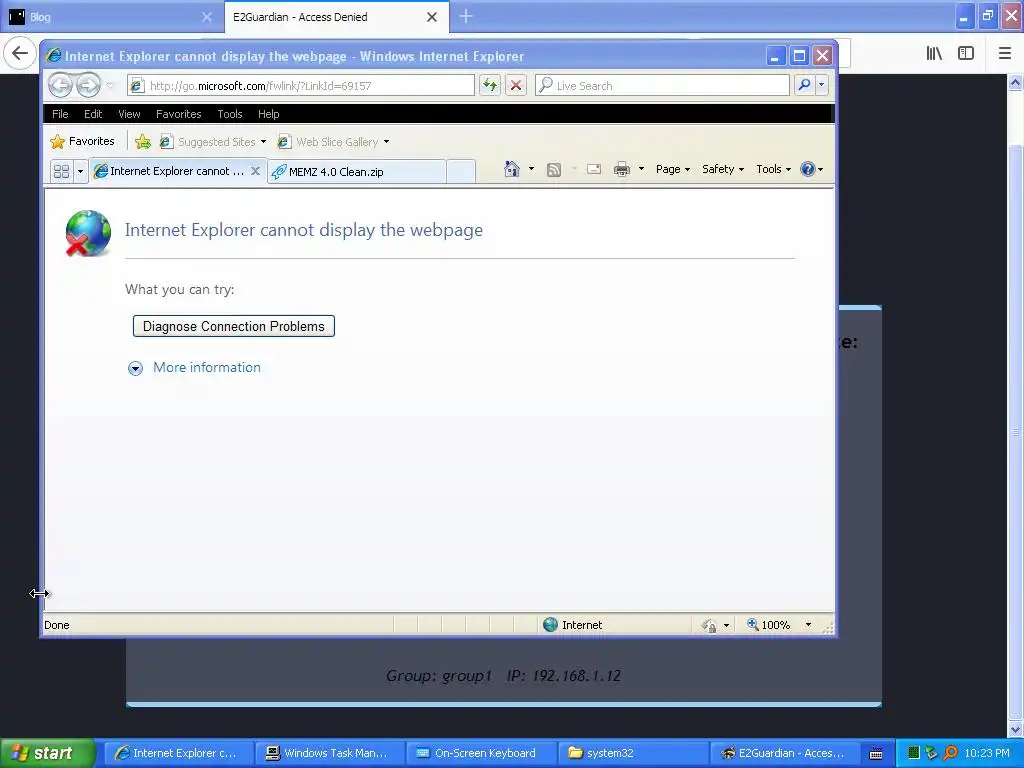Open the Help menu

tap(268, 114)
